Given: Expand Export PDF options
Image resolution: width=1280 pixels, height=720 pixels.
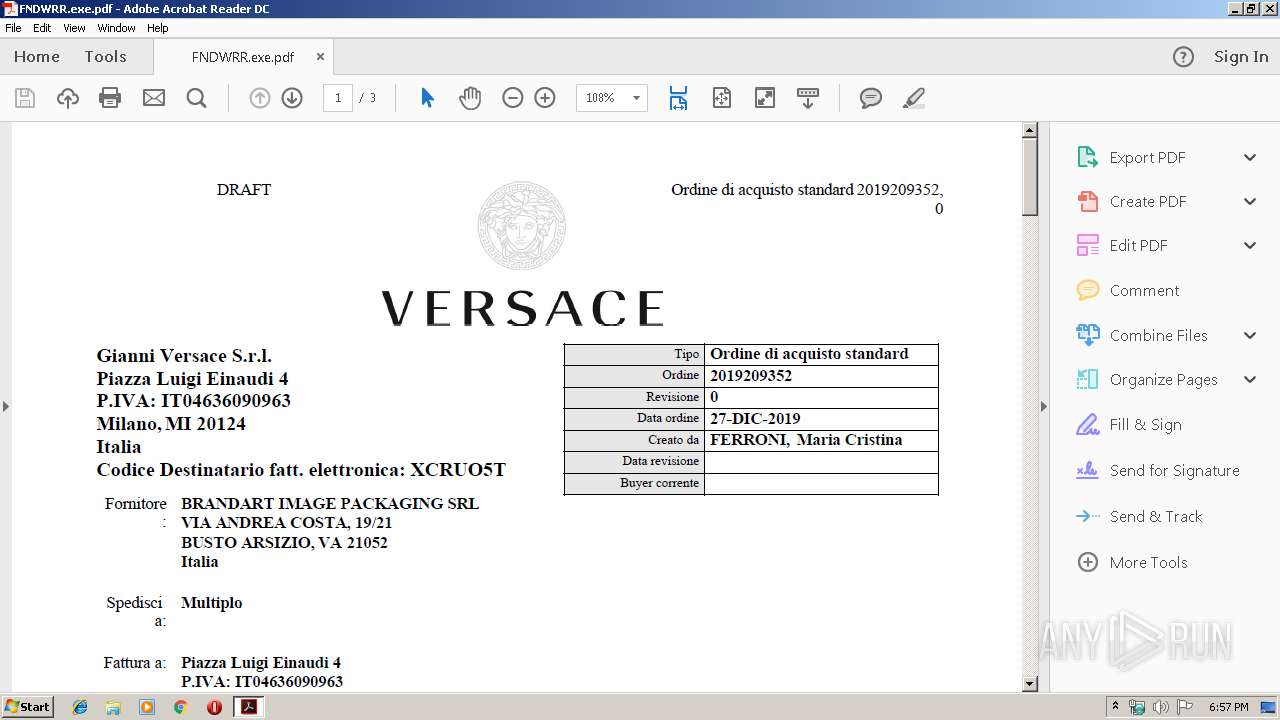Looking at the screenshot, I should (1250, 157).
